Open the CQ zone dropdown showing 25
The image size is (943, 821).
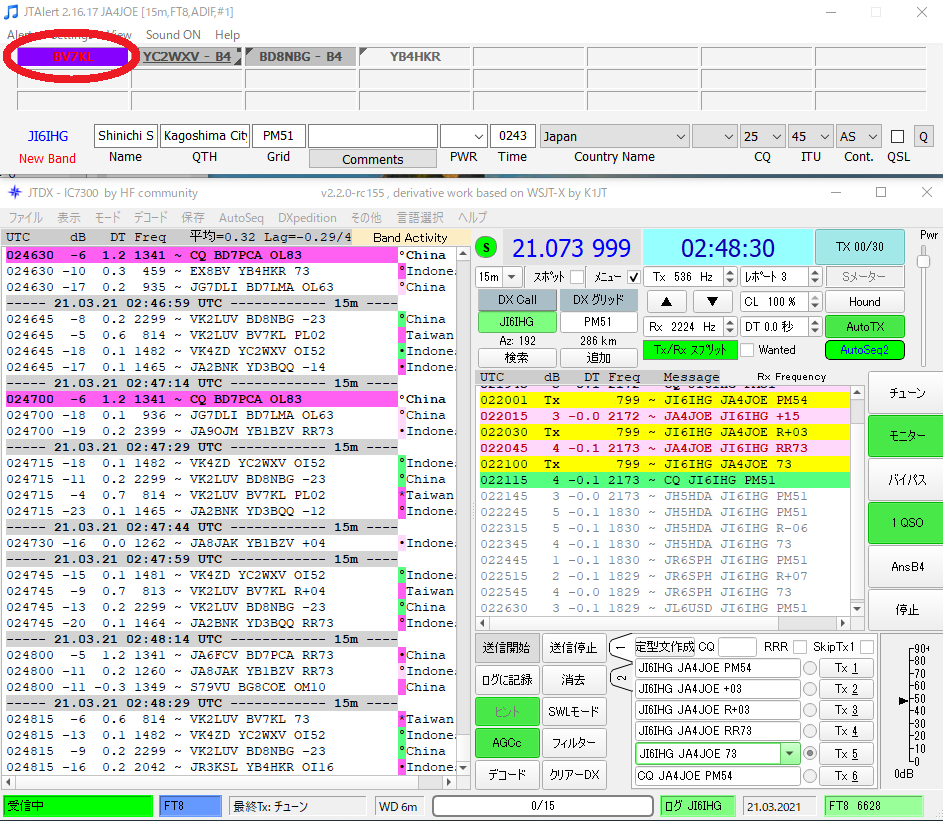click(763, 137)
